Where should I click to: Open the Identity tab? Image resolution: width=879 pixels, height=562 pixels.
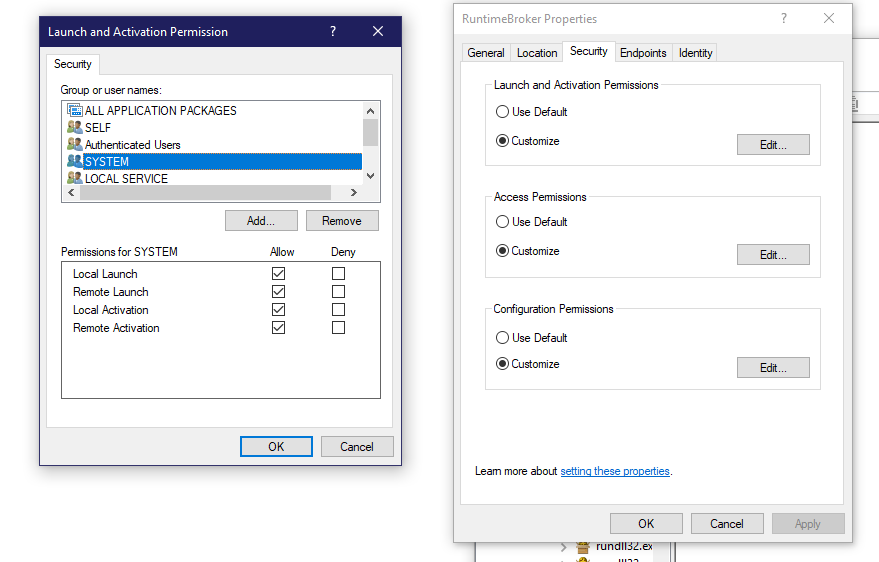click(695, 53)
